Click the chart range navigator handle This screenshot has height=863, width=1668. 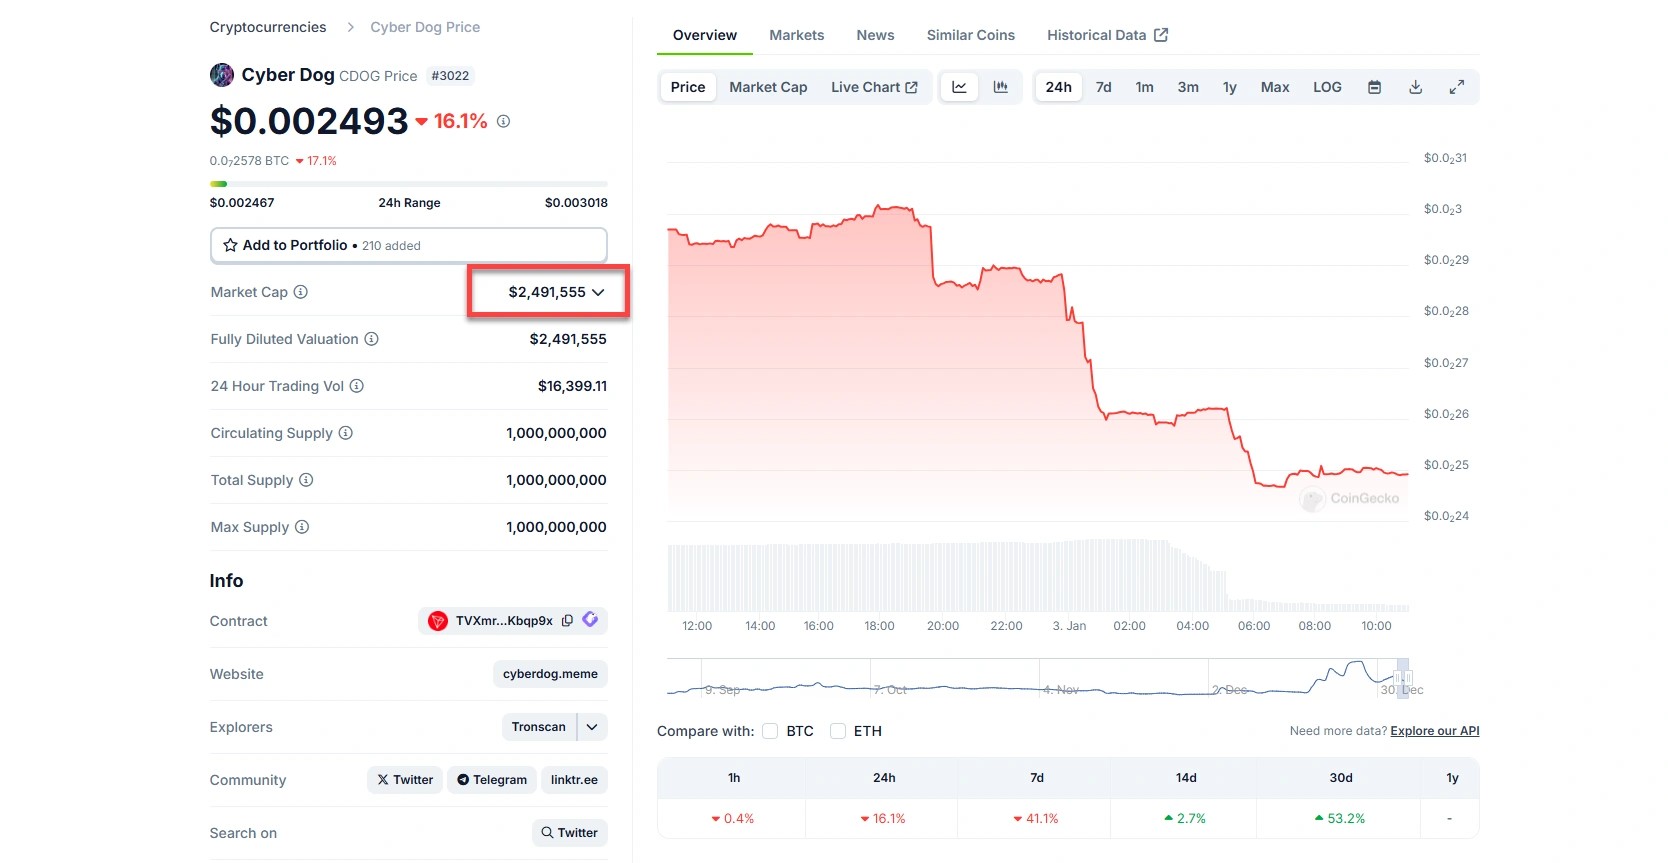pyautogui.click(x=1402, y=678)
